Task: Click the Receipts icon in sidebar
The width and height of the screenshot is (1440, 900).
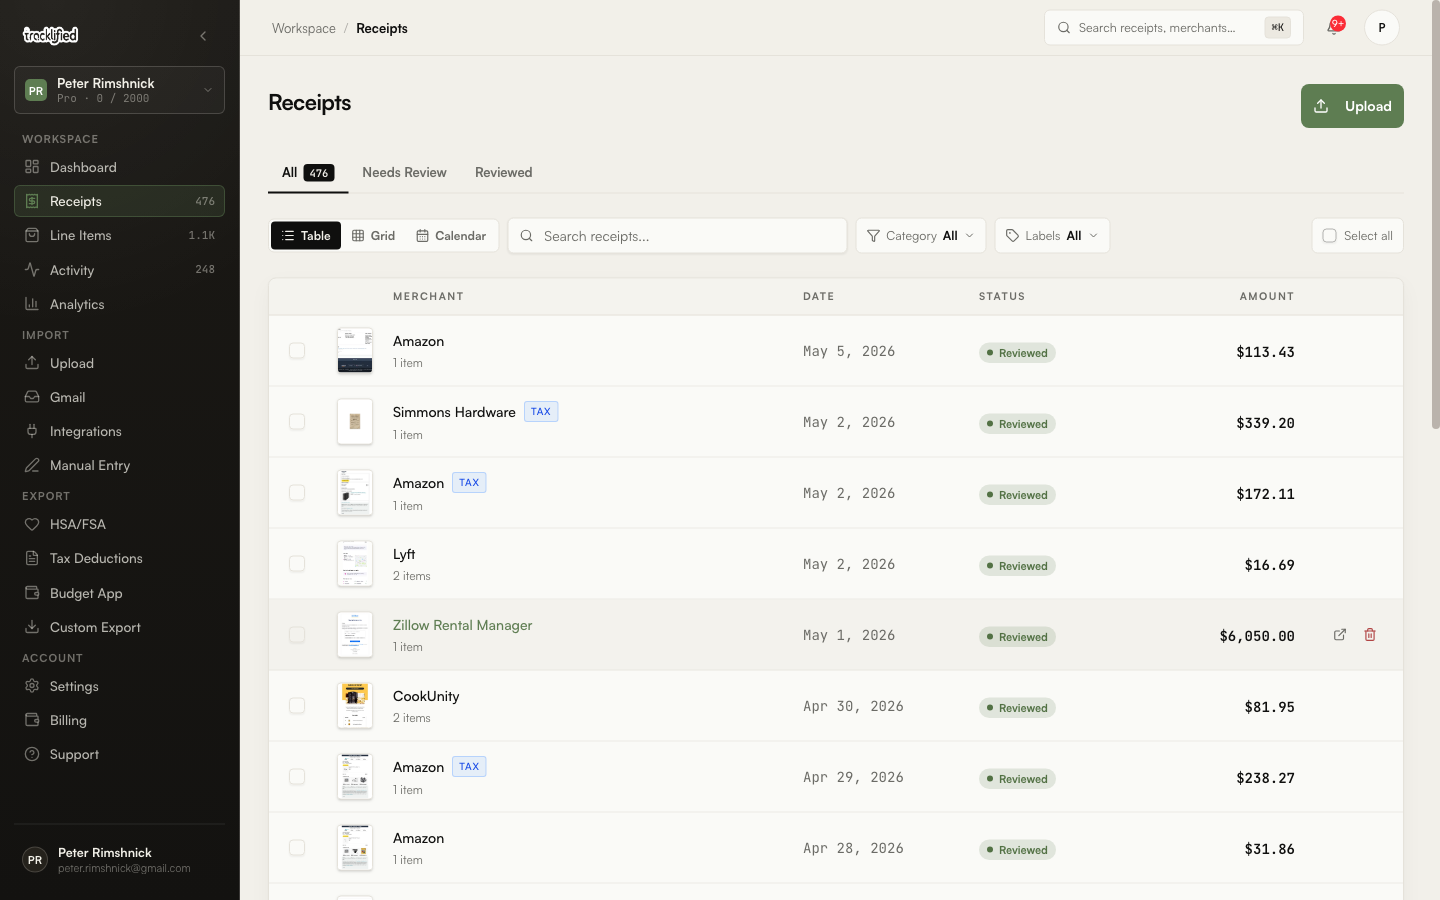Action: 32,201
